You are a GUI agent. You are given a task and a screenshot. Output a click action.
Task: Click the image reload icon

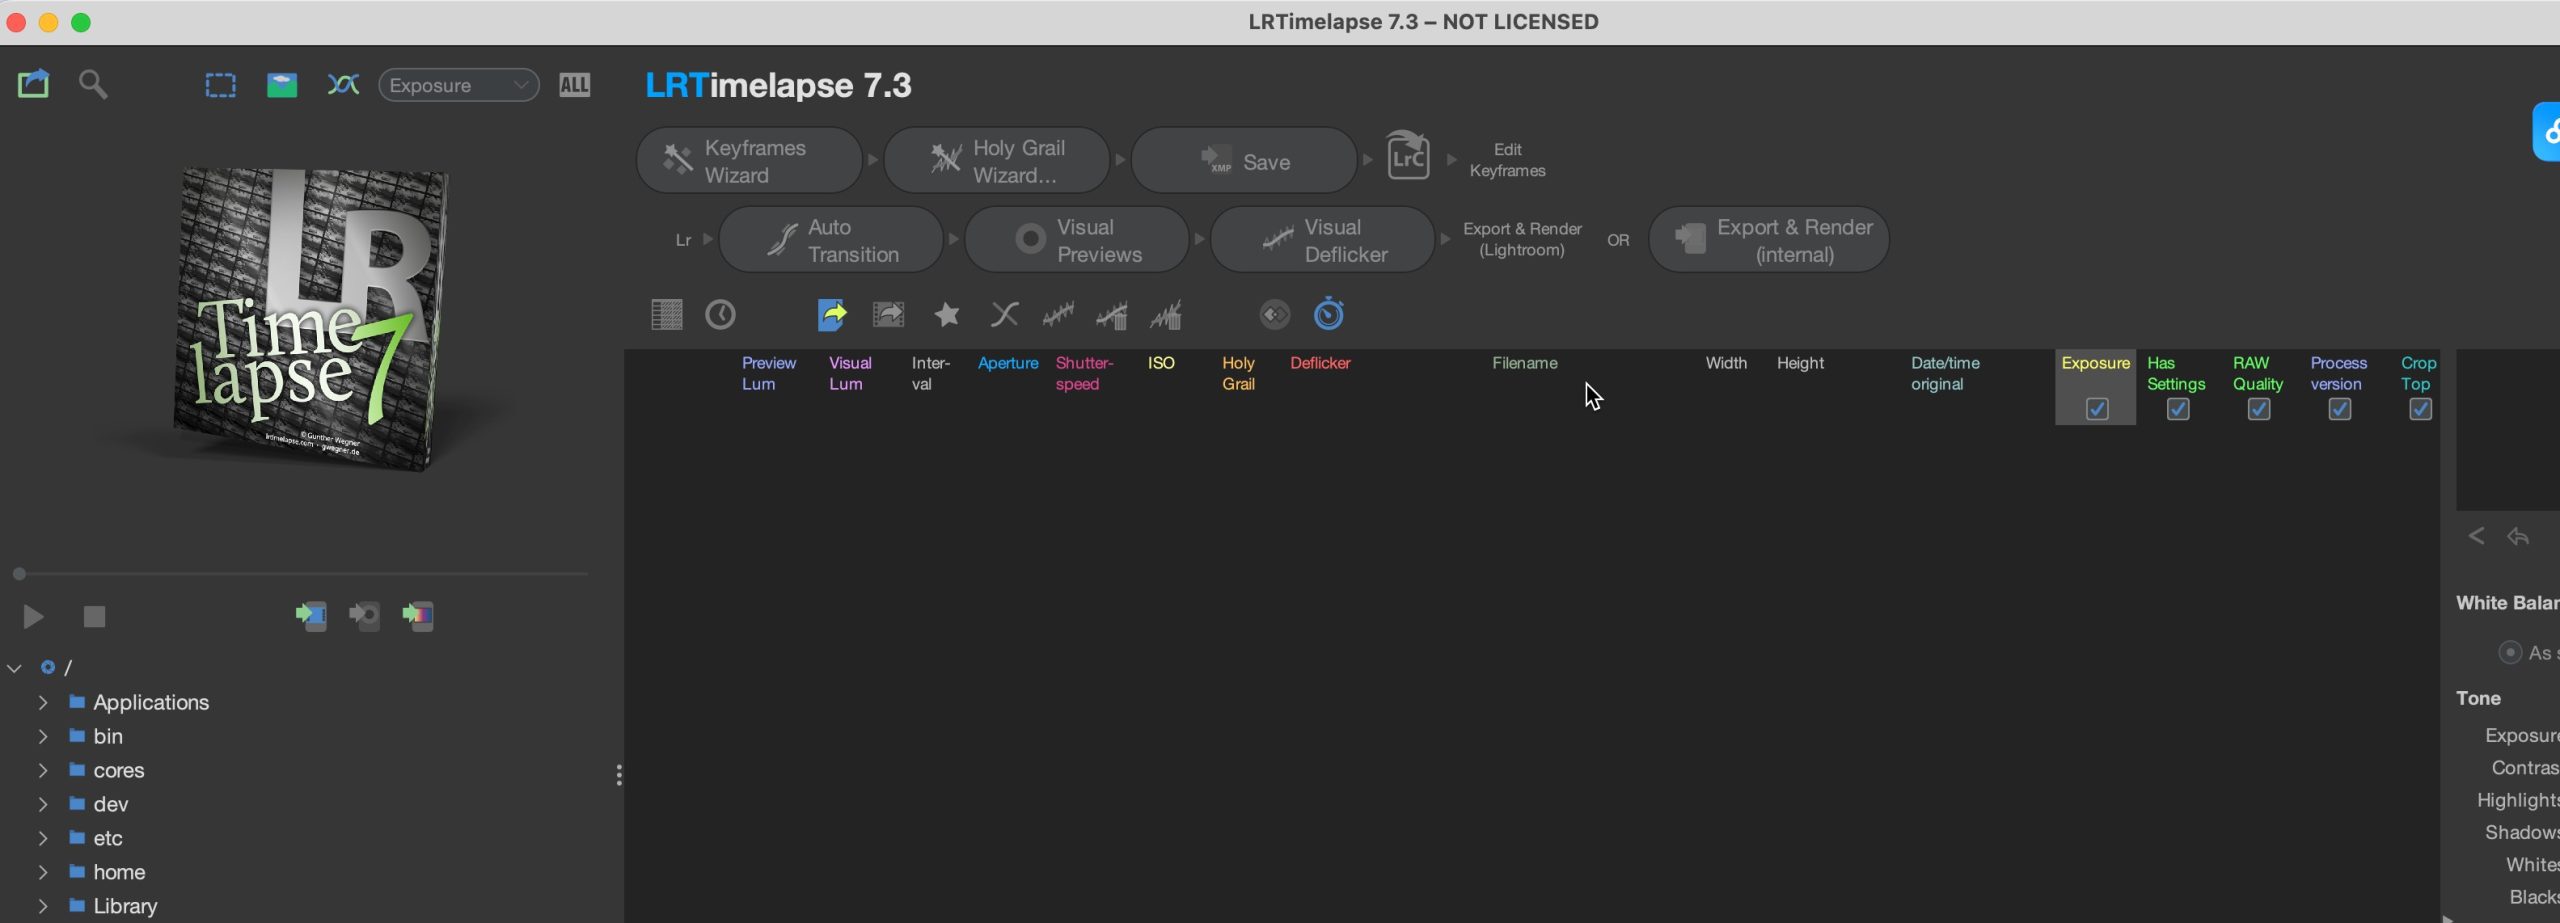click(x=888, y=315)
